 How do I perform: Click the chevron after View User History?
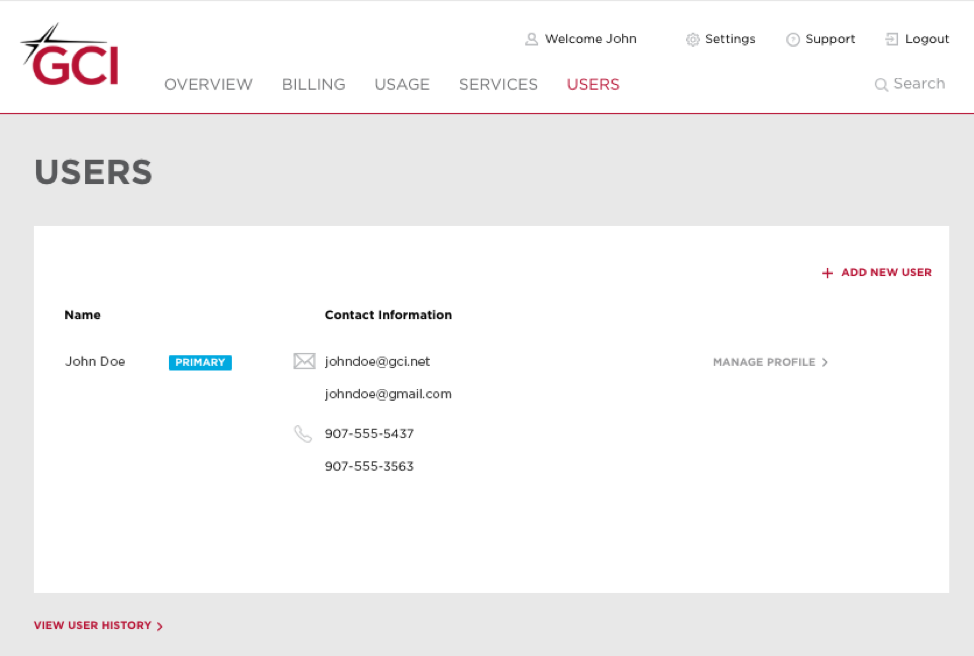[160, 626]
